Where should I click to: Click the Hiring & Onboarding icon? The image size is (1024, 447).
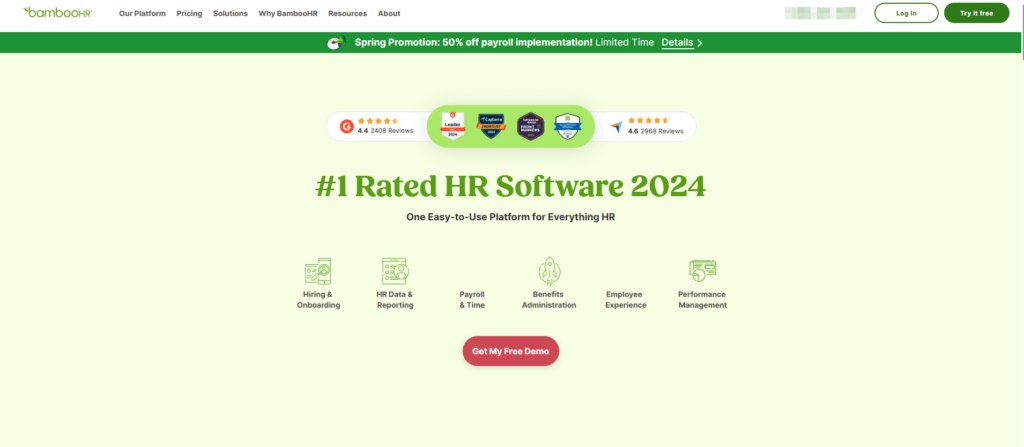pos(317,270)
